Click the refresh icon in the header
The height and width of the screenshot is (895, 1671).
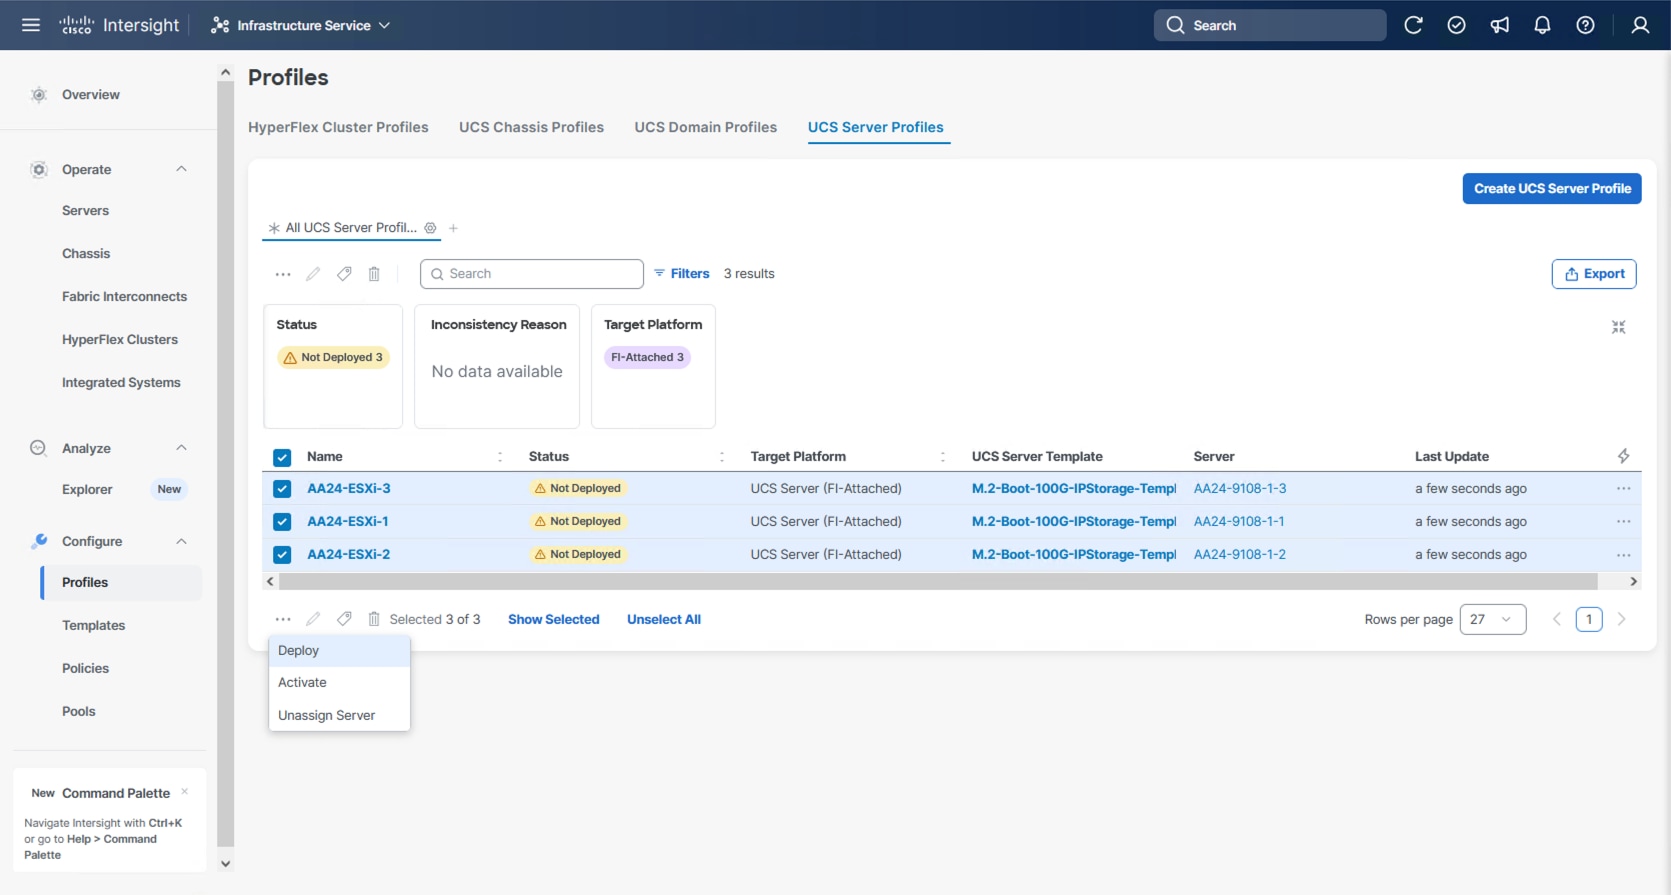1413,25
